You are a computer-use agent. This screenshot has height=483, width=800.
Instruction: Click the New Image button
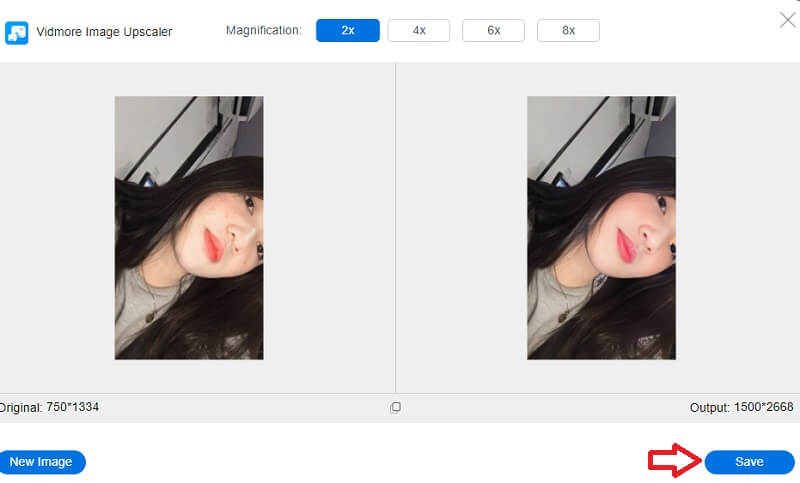click(41, 462)
